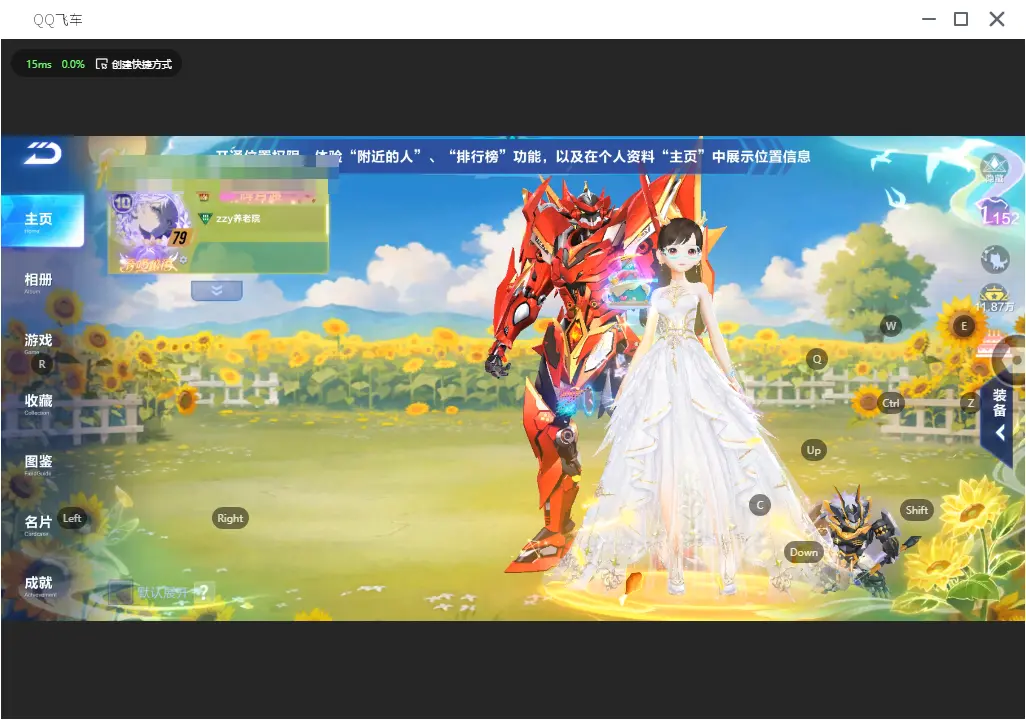Click the C key overlay
This screenshot has width=1026, height=720.
760,505
